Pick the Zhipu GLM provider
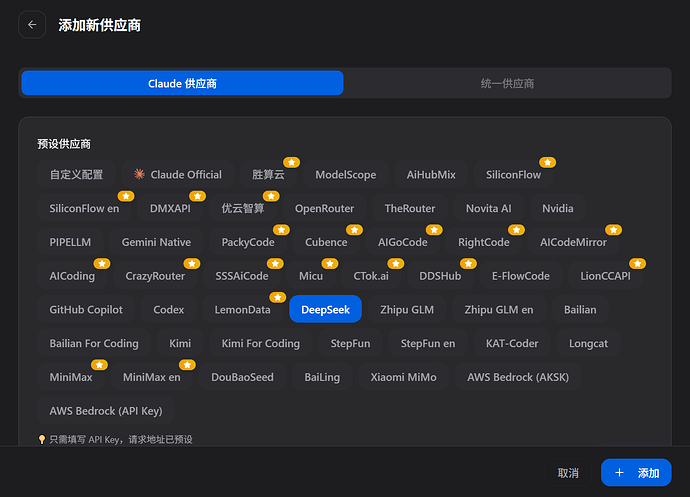Image resolution: width=690 pixels, height=497 pixels. [x=407, y=309]
